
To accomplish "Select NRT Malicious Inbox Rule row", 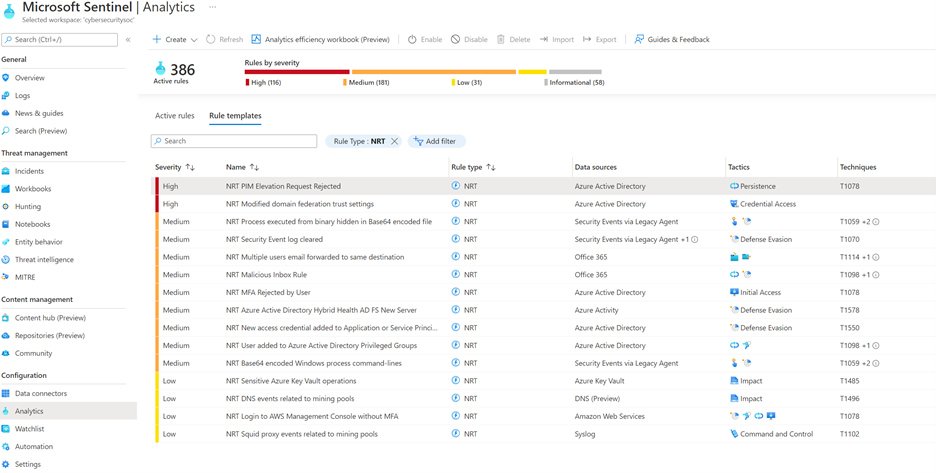I will coord(543,275).
